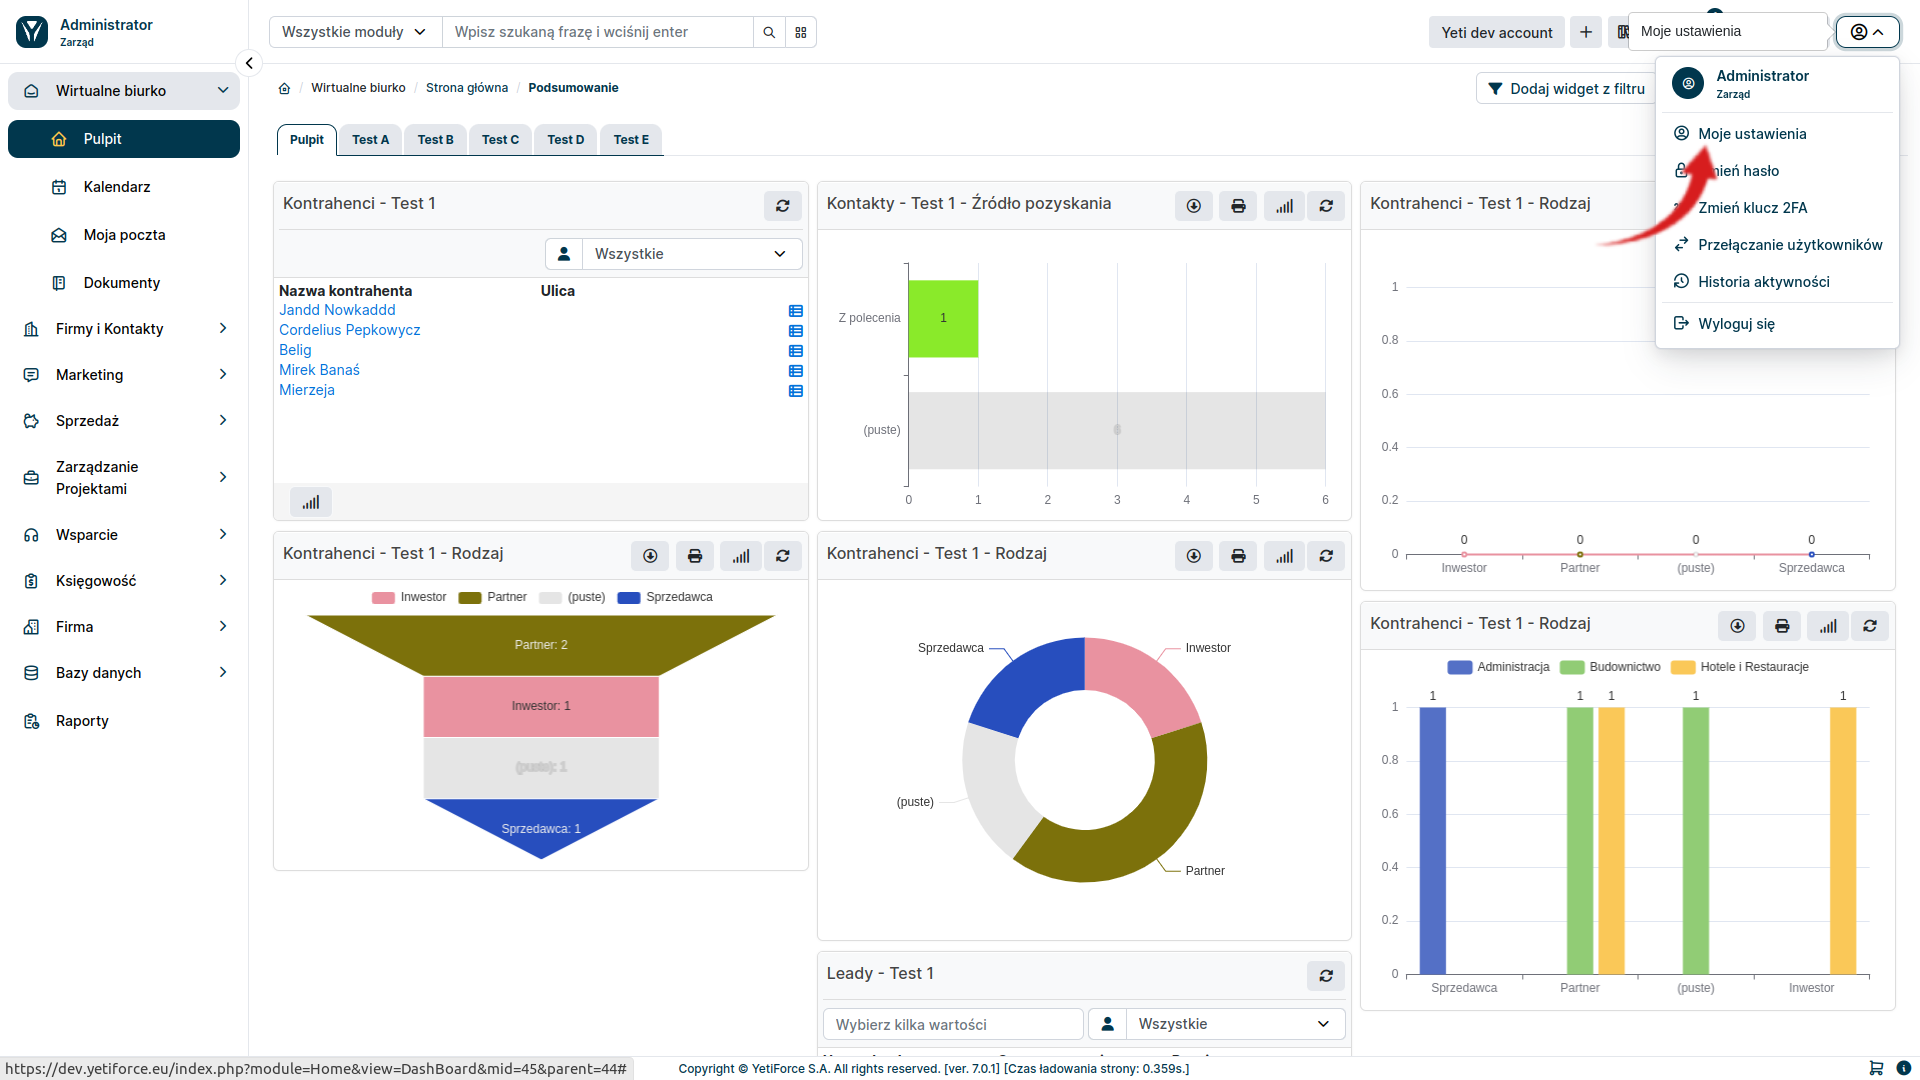Refresh the funnel chart Kontrahenci Rodzaj widget
The image size is (1920, 1080).
tap(783, 556)
